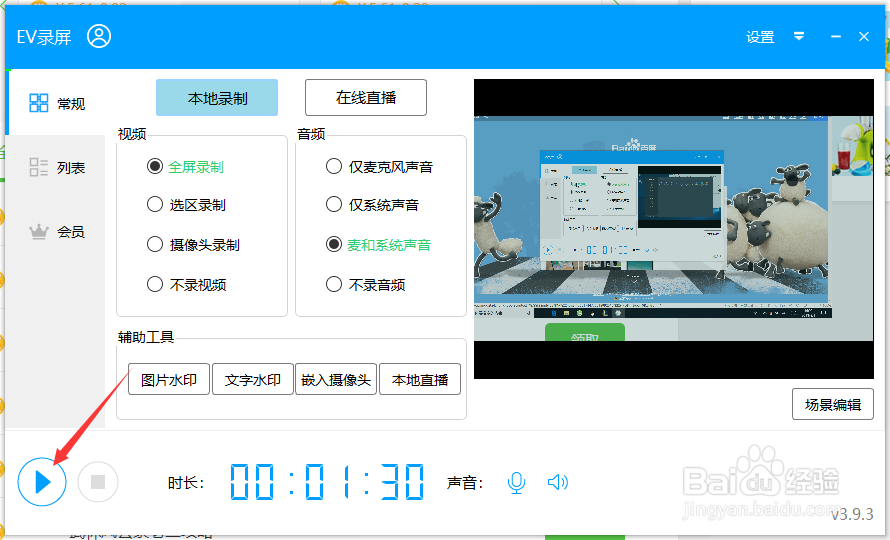Open 设置 settings

pos(760,37)
